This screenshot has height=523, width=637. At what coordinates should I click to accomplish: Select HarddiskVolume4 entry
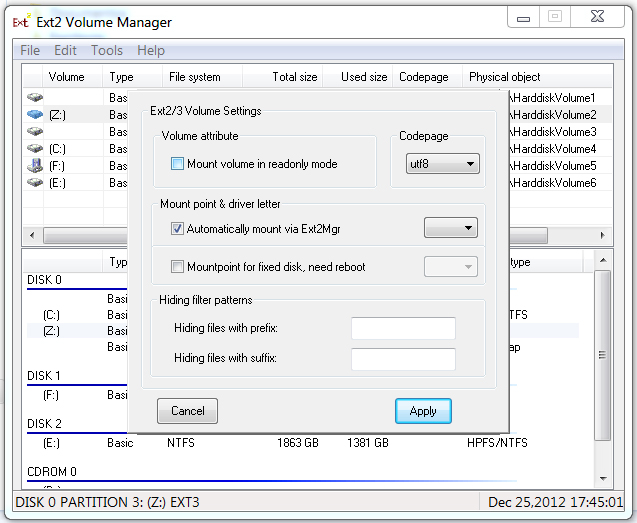(553, 149)
